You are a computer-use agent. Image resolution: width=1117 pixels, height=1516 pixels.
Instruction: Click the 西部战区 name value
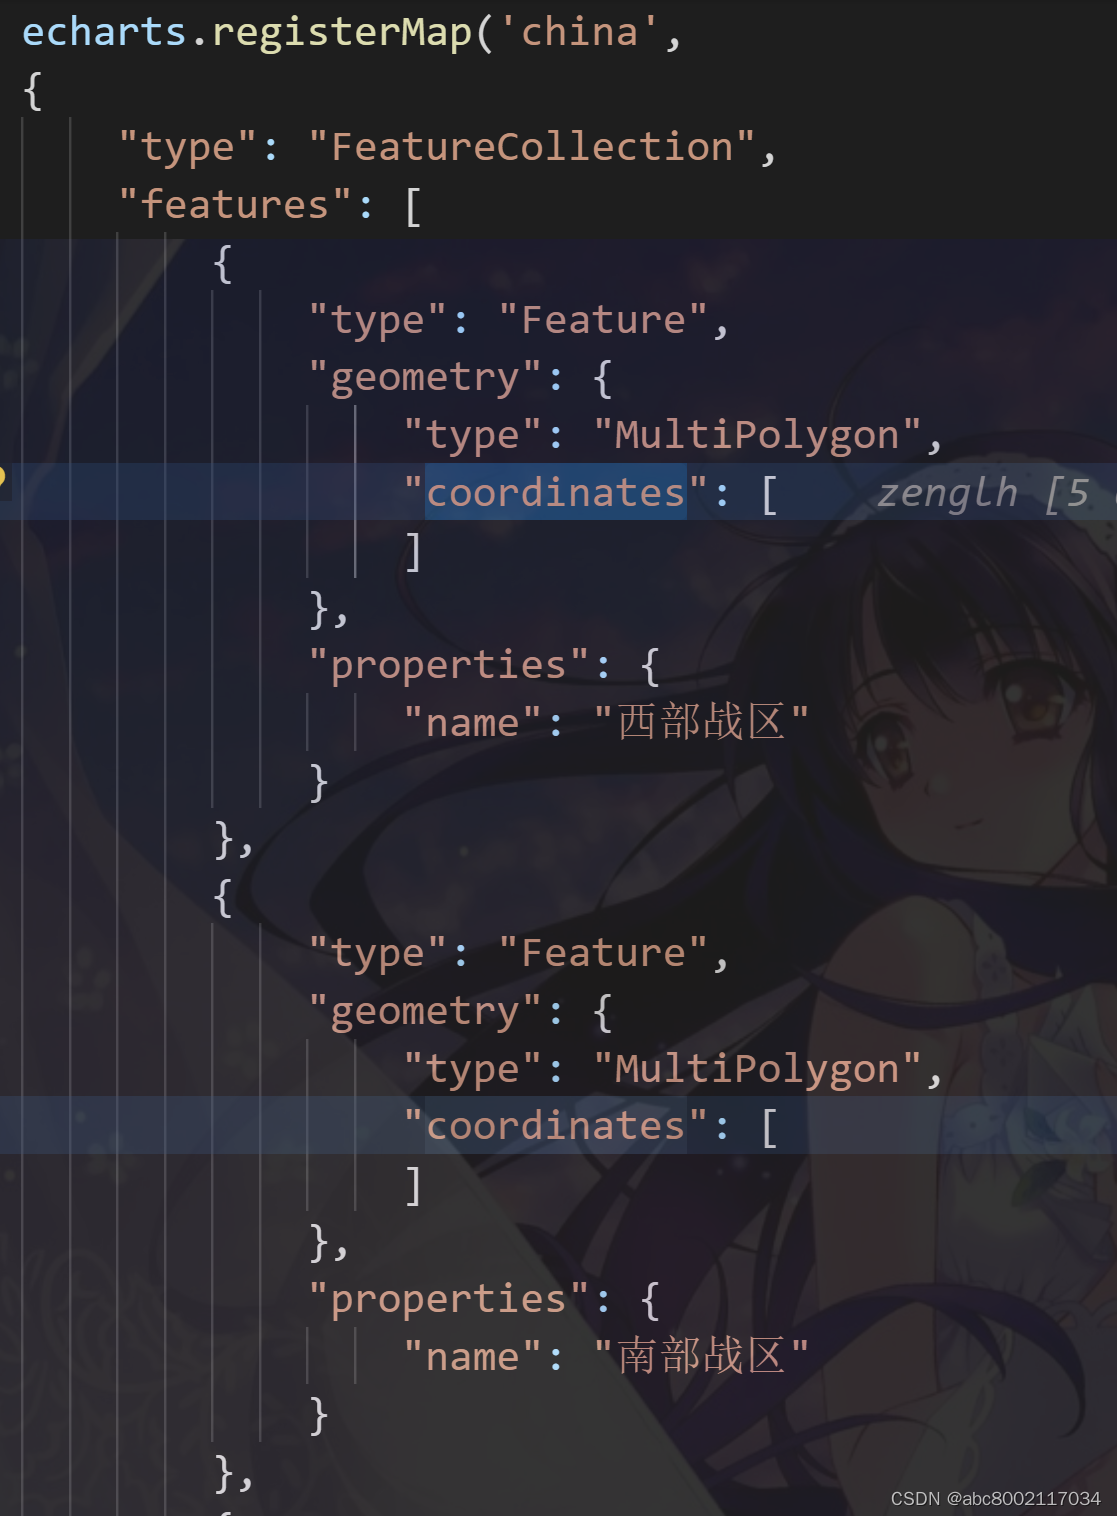[x=700, y=722]
